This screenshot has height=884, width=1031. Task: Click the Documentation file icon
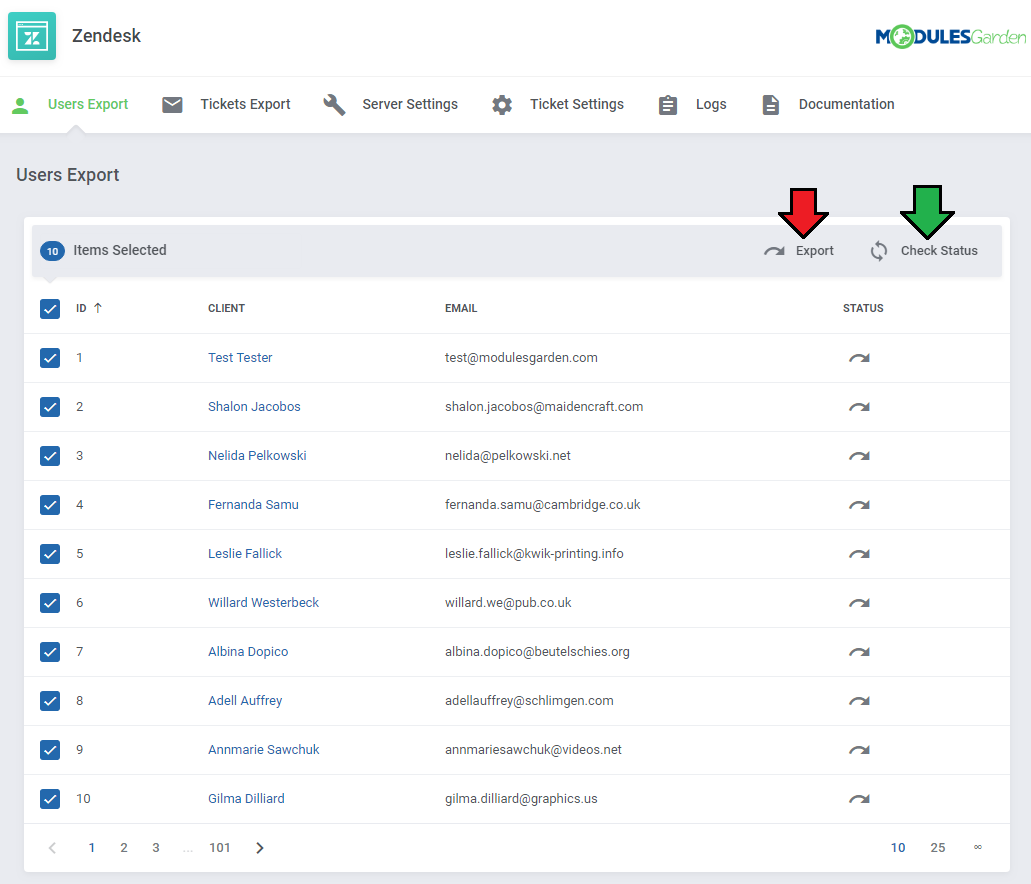point(771,105)
